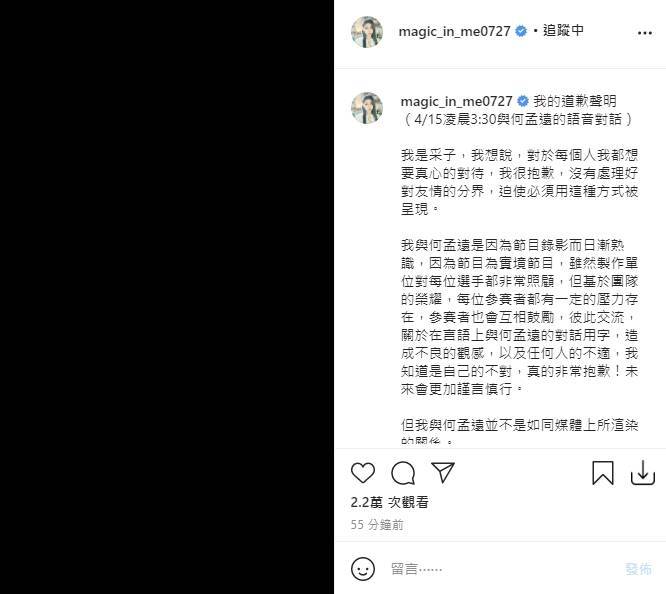Click the caption text 我的道歉聲明

pos(575,101)
